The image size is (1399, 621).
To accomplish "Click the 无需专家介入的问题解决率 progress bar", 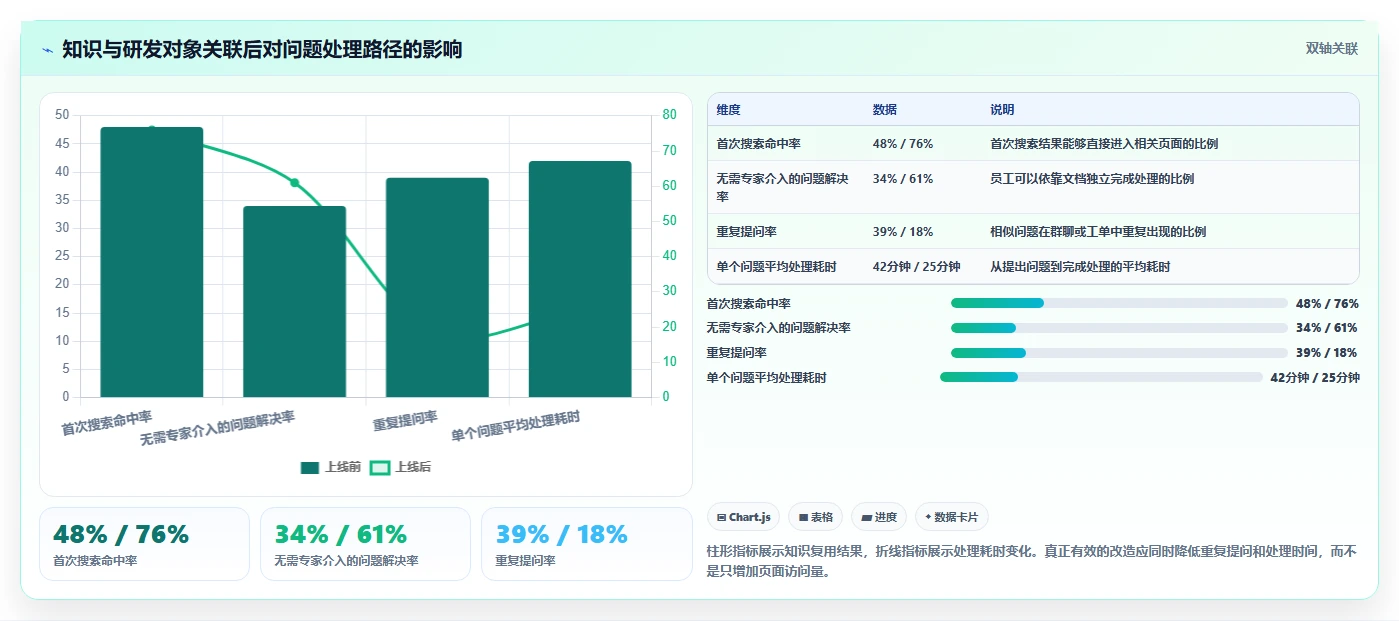I will (1119, 328).
